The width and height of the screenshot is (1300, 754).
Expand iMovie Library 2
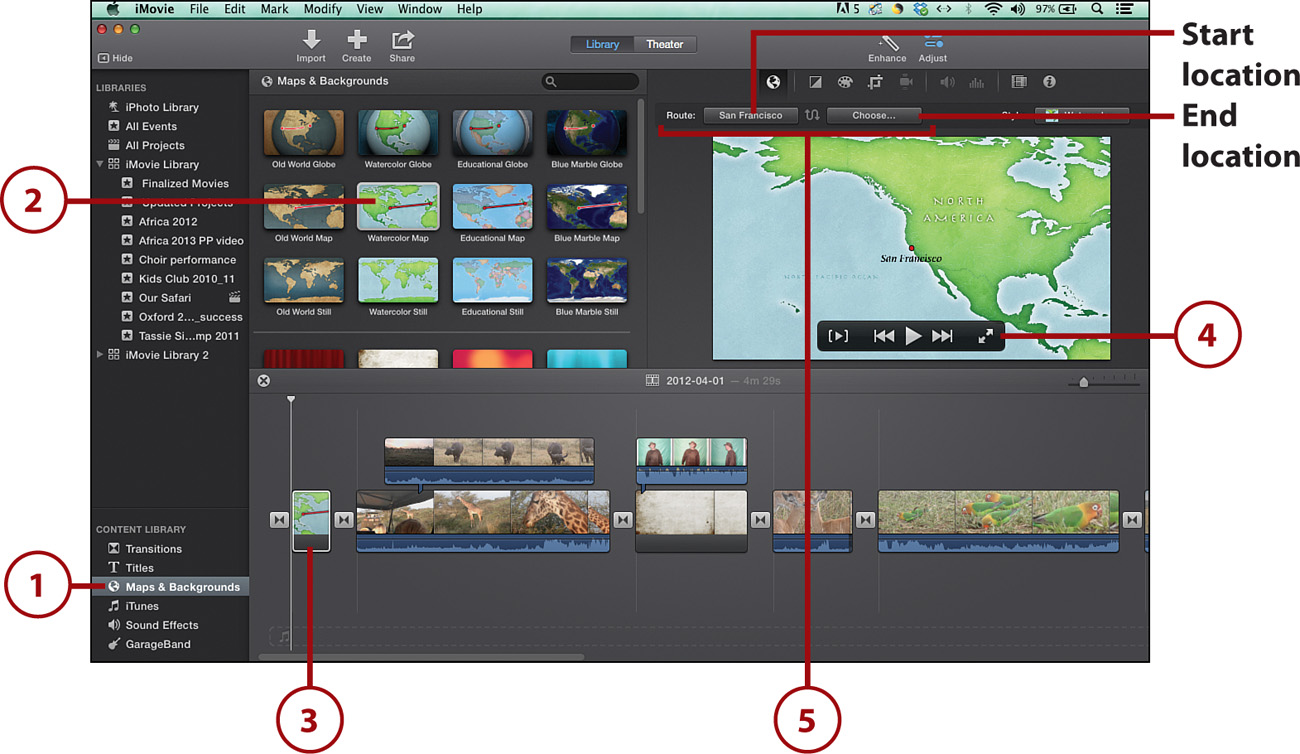pos(100,355)
